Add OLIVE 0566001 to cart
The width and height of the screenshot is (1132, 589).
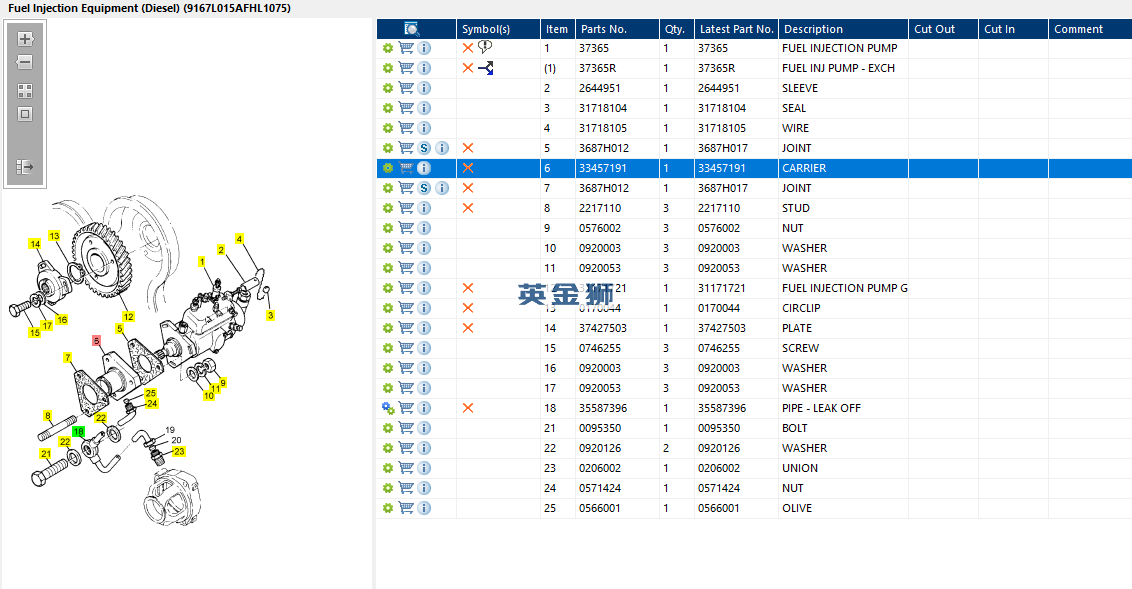(x=406, y=508)
